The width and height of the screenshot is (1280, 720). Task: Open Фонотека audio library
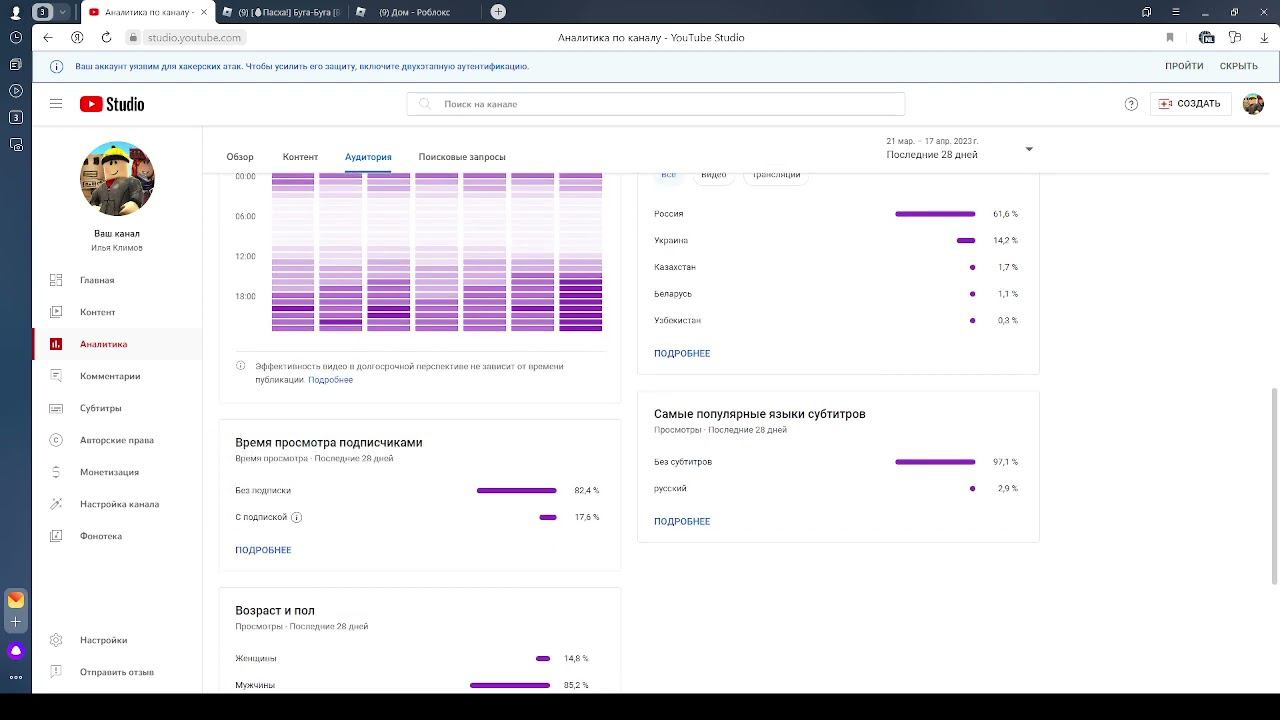tap(101, 536)
